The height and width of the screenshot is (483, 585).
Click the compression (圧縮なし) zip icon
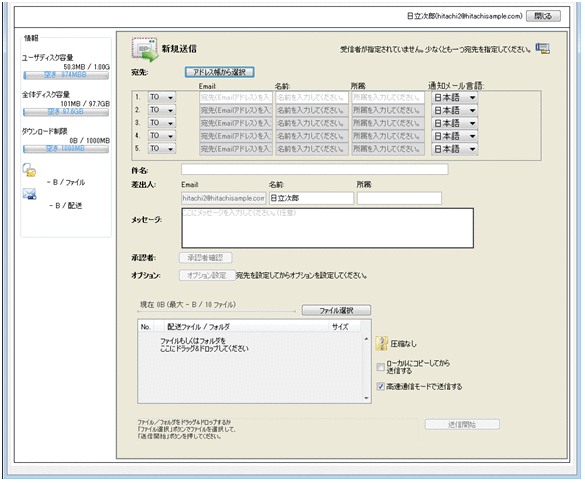[381, 344]
